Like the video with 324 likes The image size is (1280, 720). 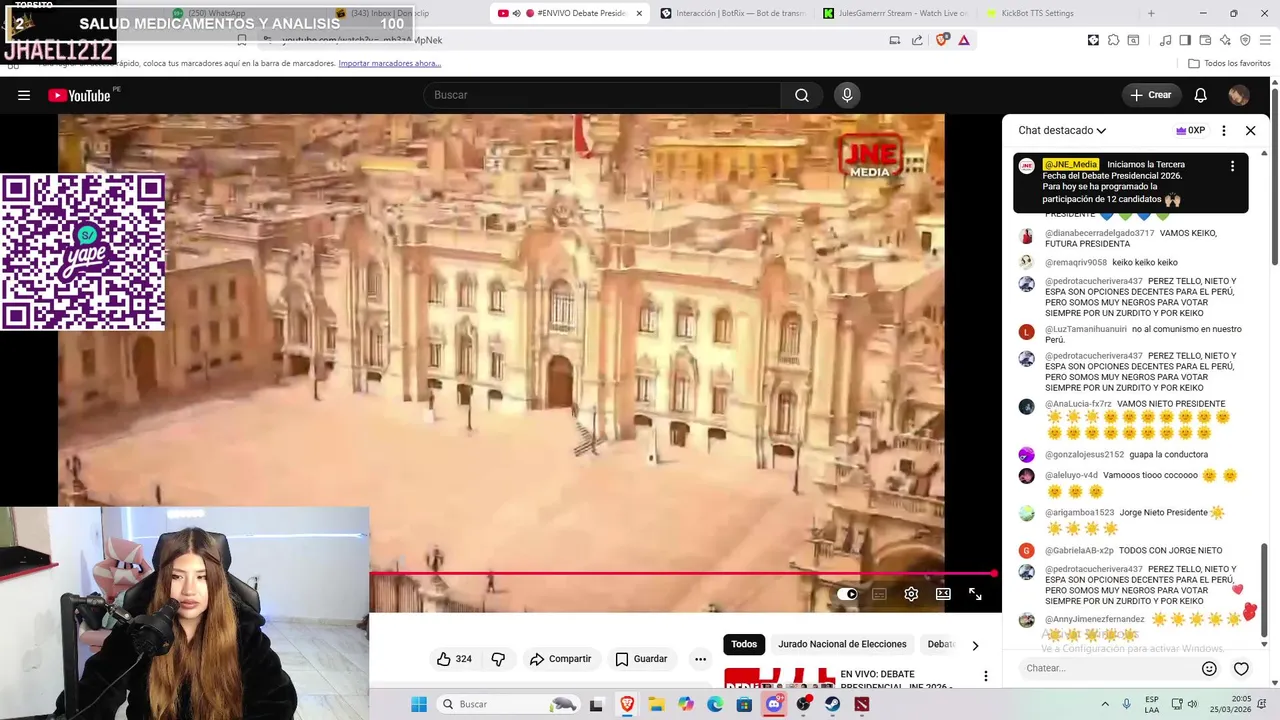pyautogui.click(x=454, y=659)
